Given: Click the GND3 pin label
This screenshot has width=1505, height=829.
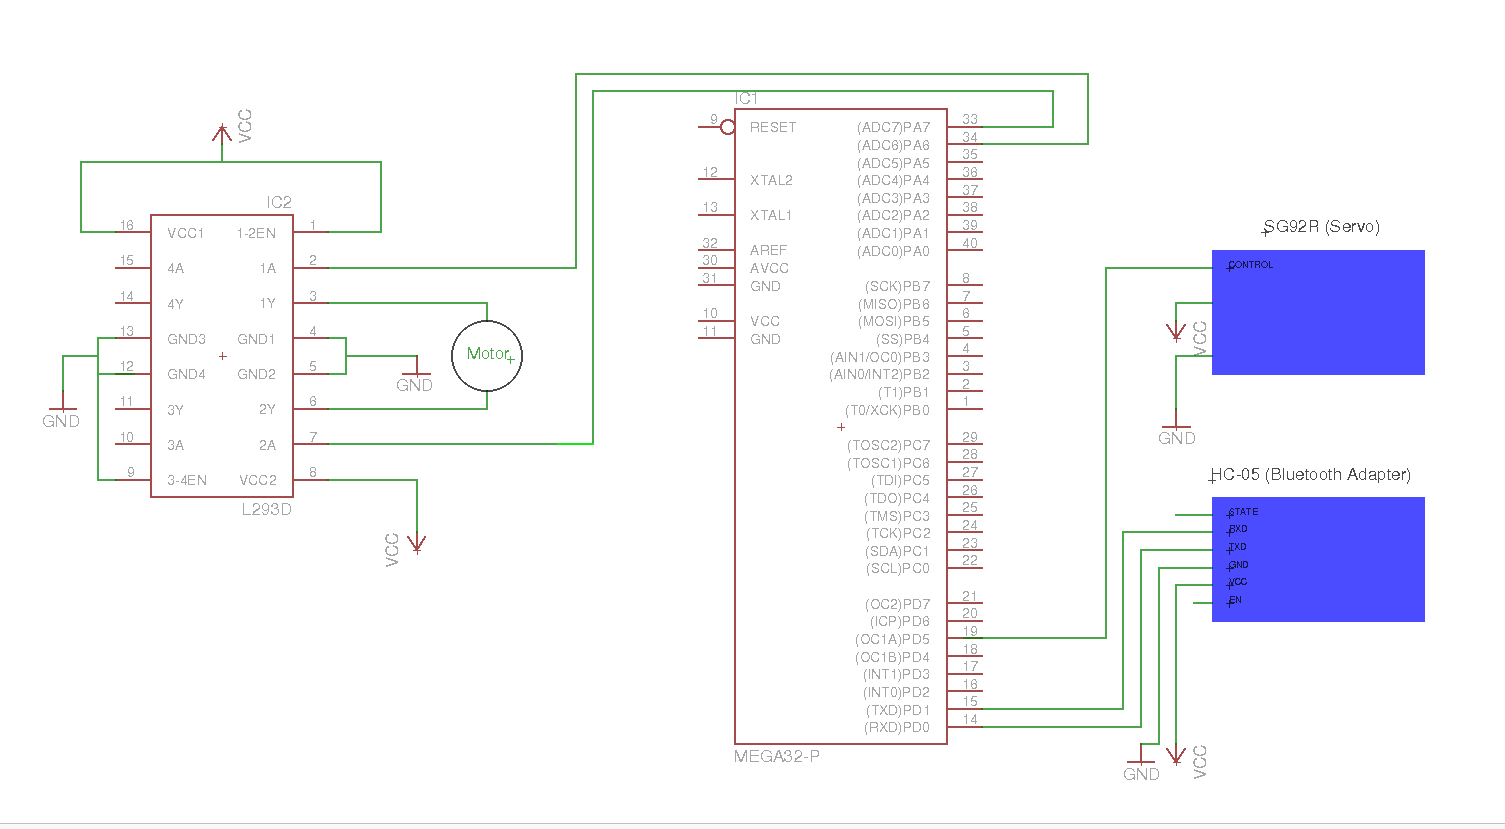Looking at the screenshot, I should pyautogui.click(x=187, y=339).
